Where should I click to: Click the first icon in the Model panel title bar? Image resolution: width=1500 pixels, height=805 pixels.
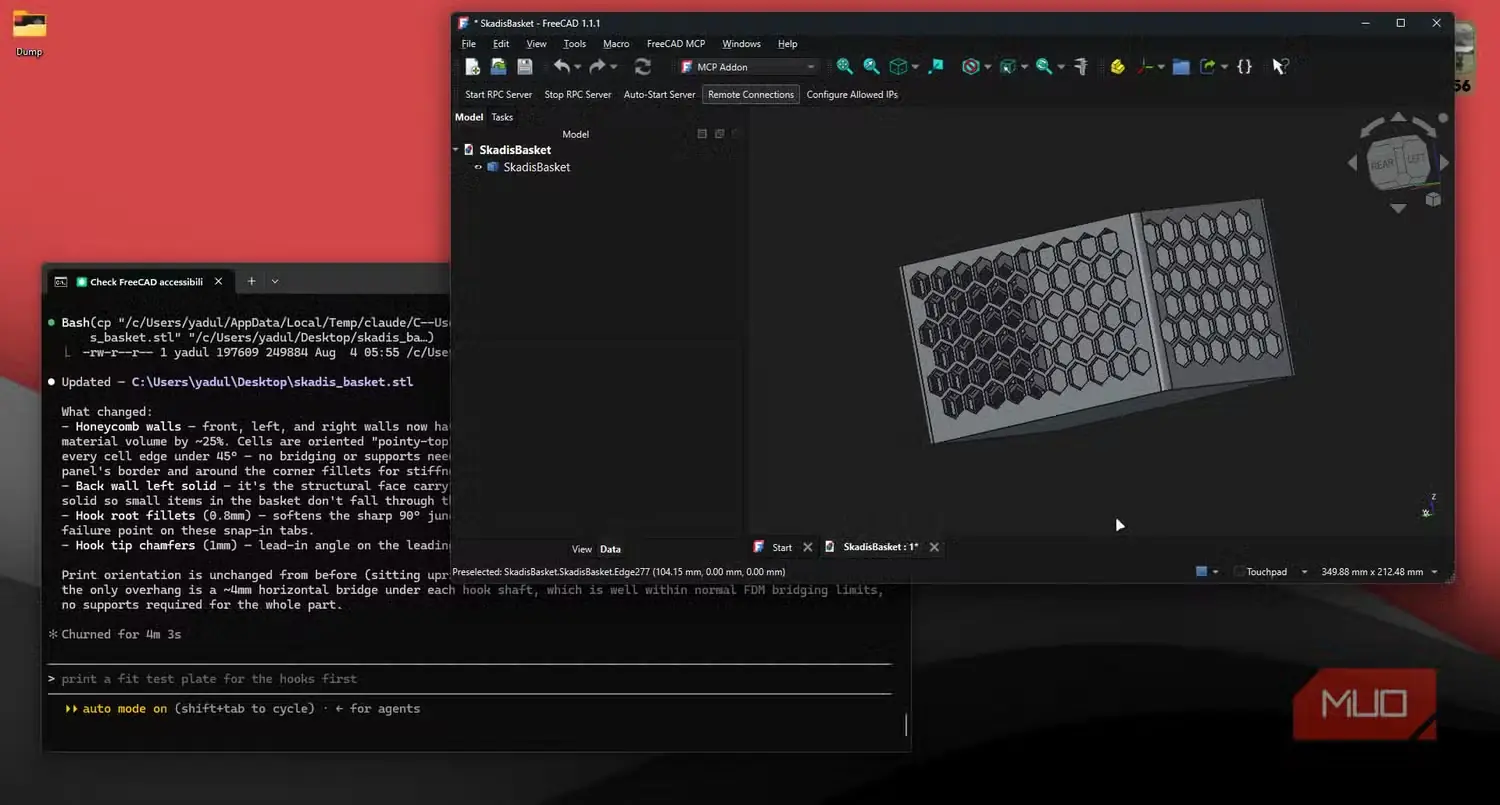coord(702,134)
